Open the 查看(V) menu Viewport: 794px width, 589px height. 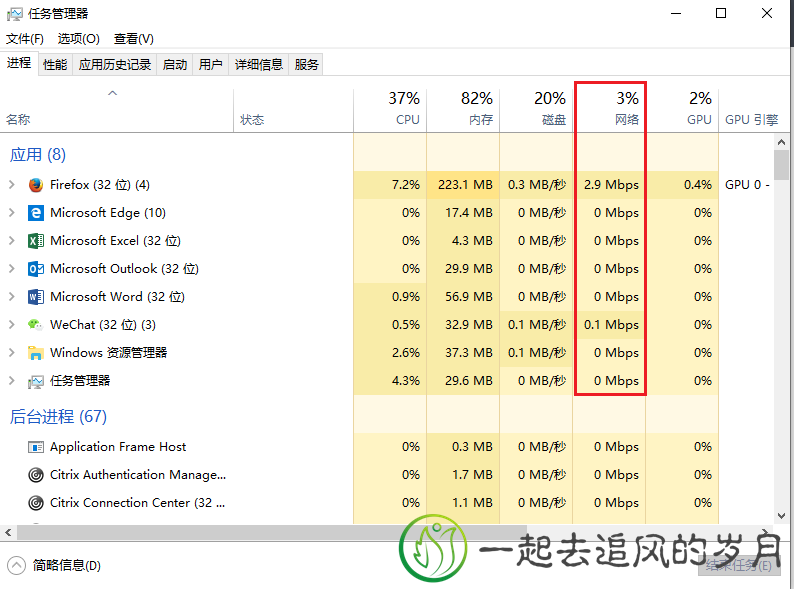(x=134, y=38)
